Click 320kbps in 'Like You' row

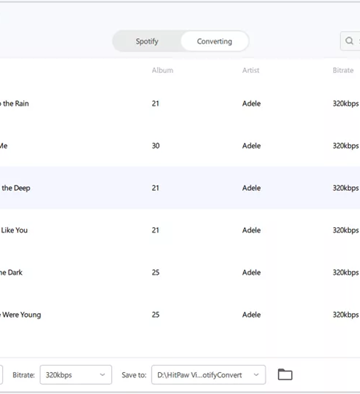[x=346, y=231]
